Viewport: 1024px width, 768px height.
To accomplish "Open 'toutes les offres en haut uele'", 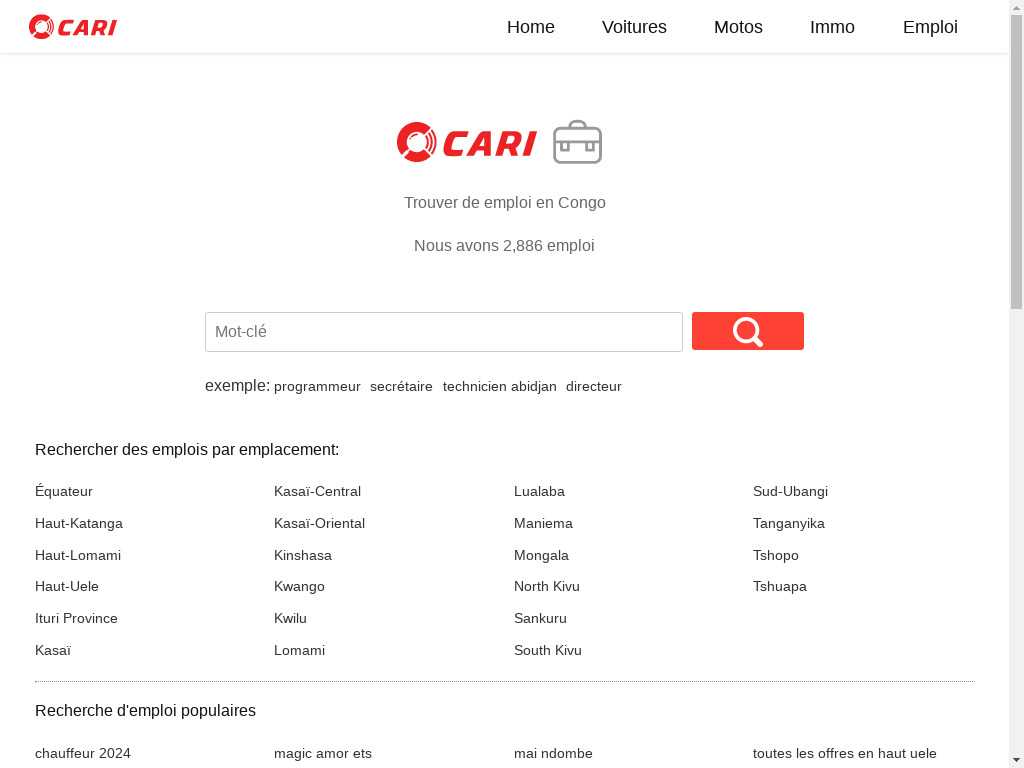I will coord(844,754).
